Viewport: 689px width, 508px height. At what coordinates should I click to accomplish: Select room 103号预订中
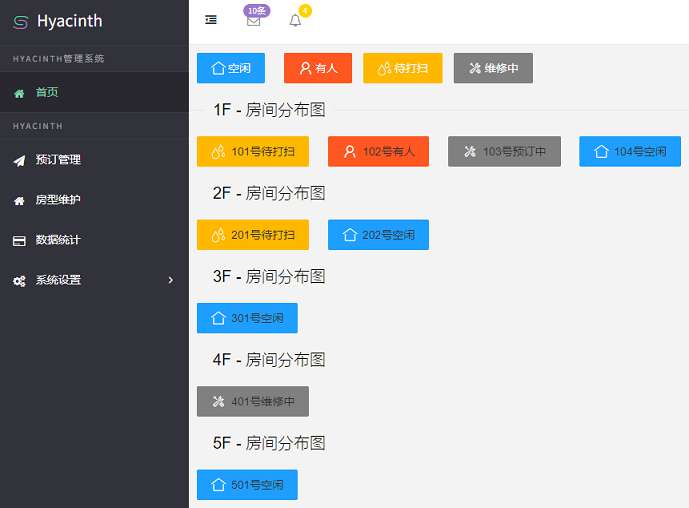click(x=504, y=152)
